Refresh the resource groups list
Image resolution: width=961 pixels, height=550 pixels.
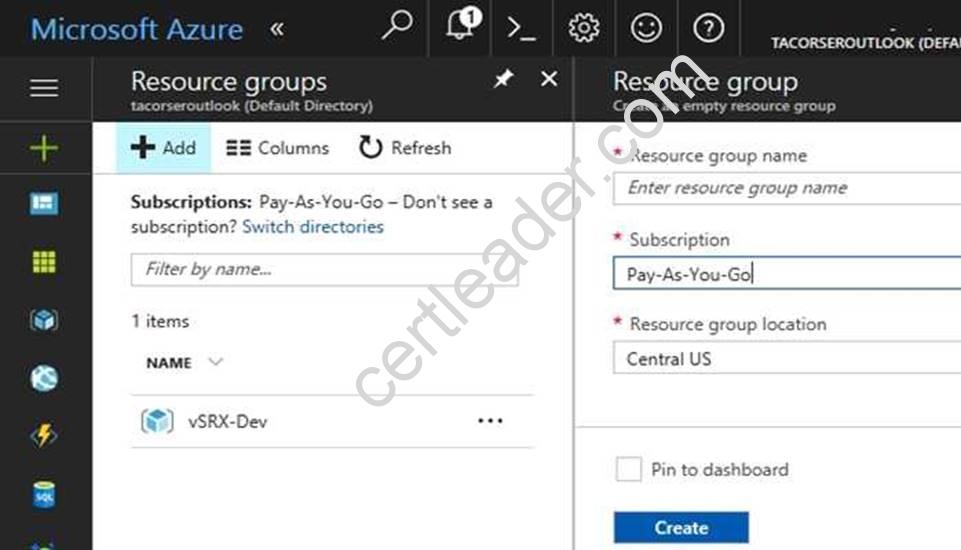pos(405,148)
